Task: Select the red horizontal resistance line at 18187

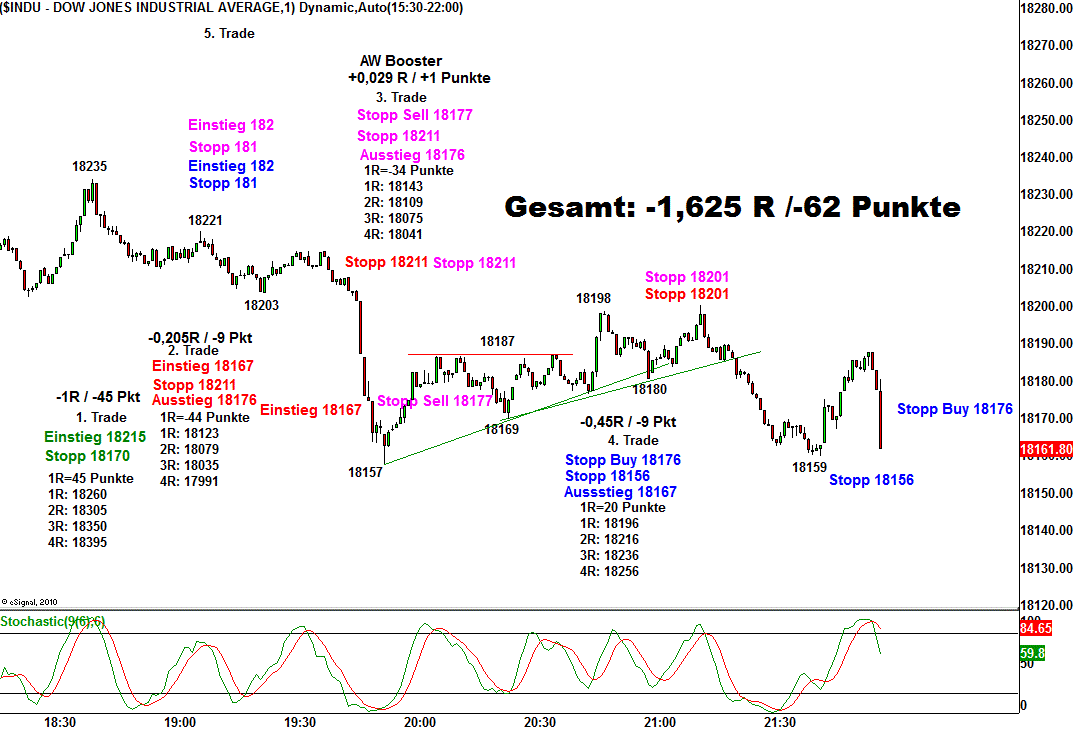Action: point(490,354)
